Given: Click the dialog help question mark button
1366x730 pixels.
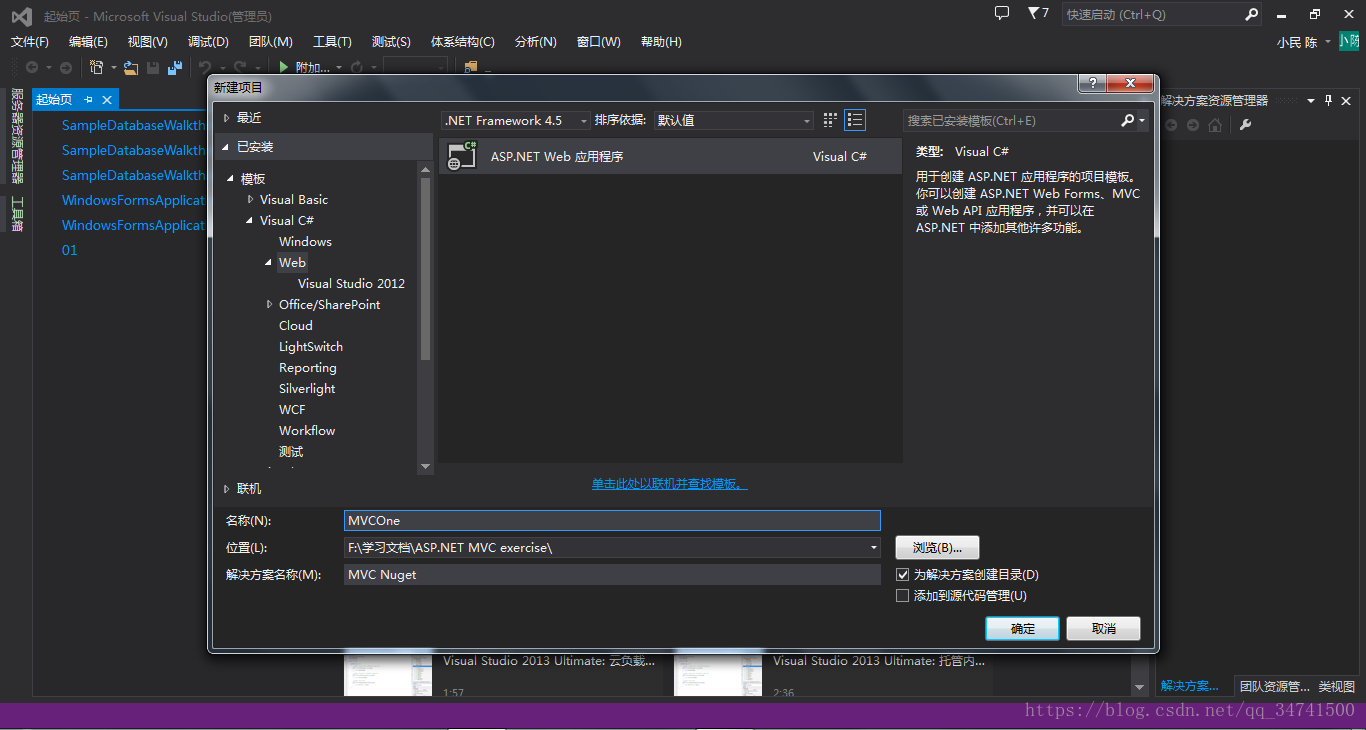Looking at the screenshot, I should (x=1091, y=84).
